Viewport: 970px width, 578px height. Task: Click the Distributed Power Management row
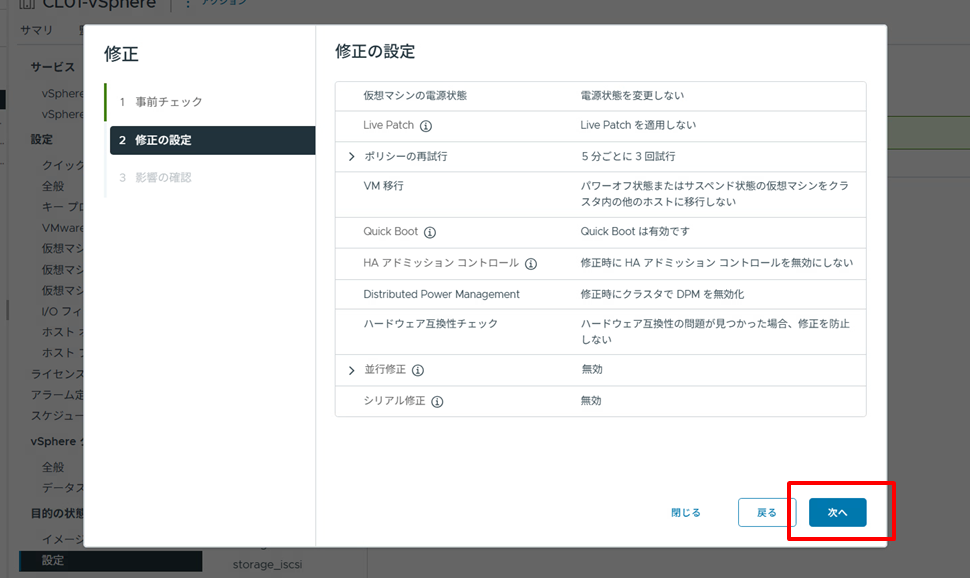tap(600, 294)
